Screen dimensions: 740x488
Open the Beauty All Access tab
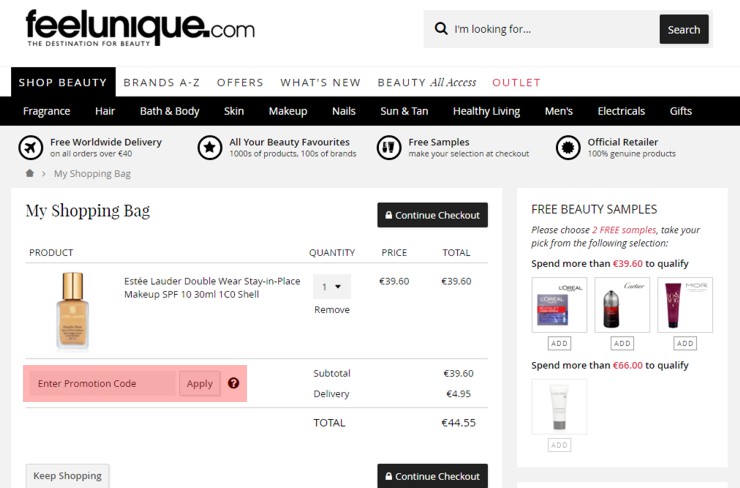[x=427, y=83]
